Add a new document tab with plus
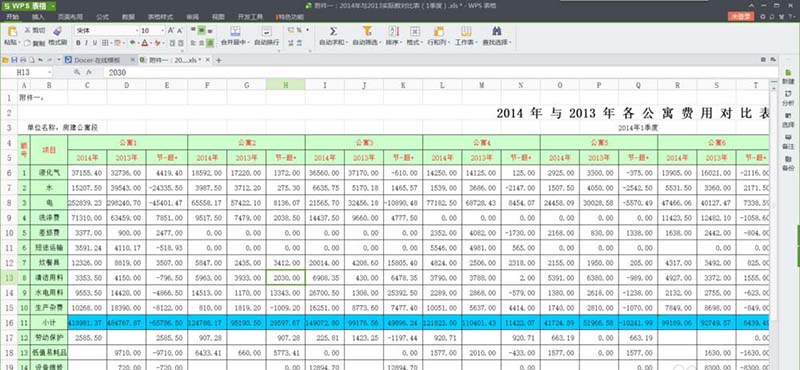The image size is (800, 370). 219,60
